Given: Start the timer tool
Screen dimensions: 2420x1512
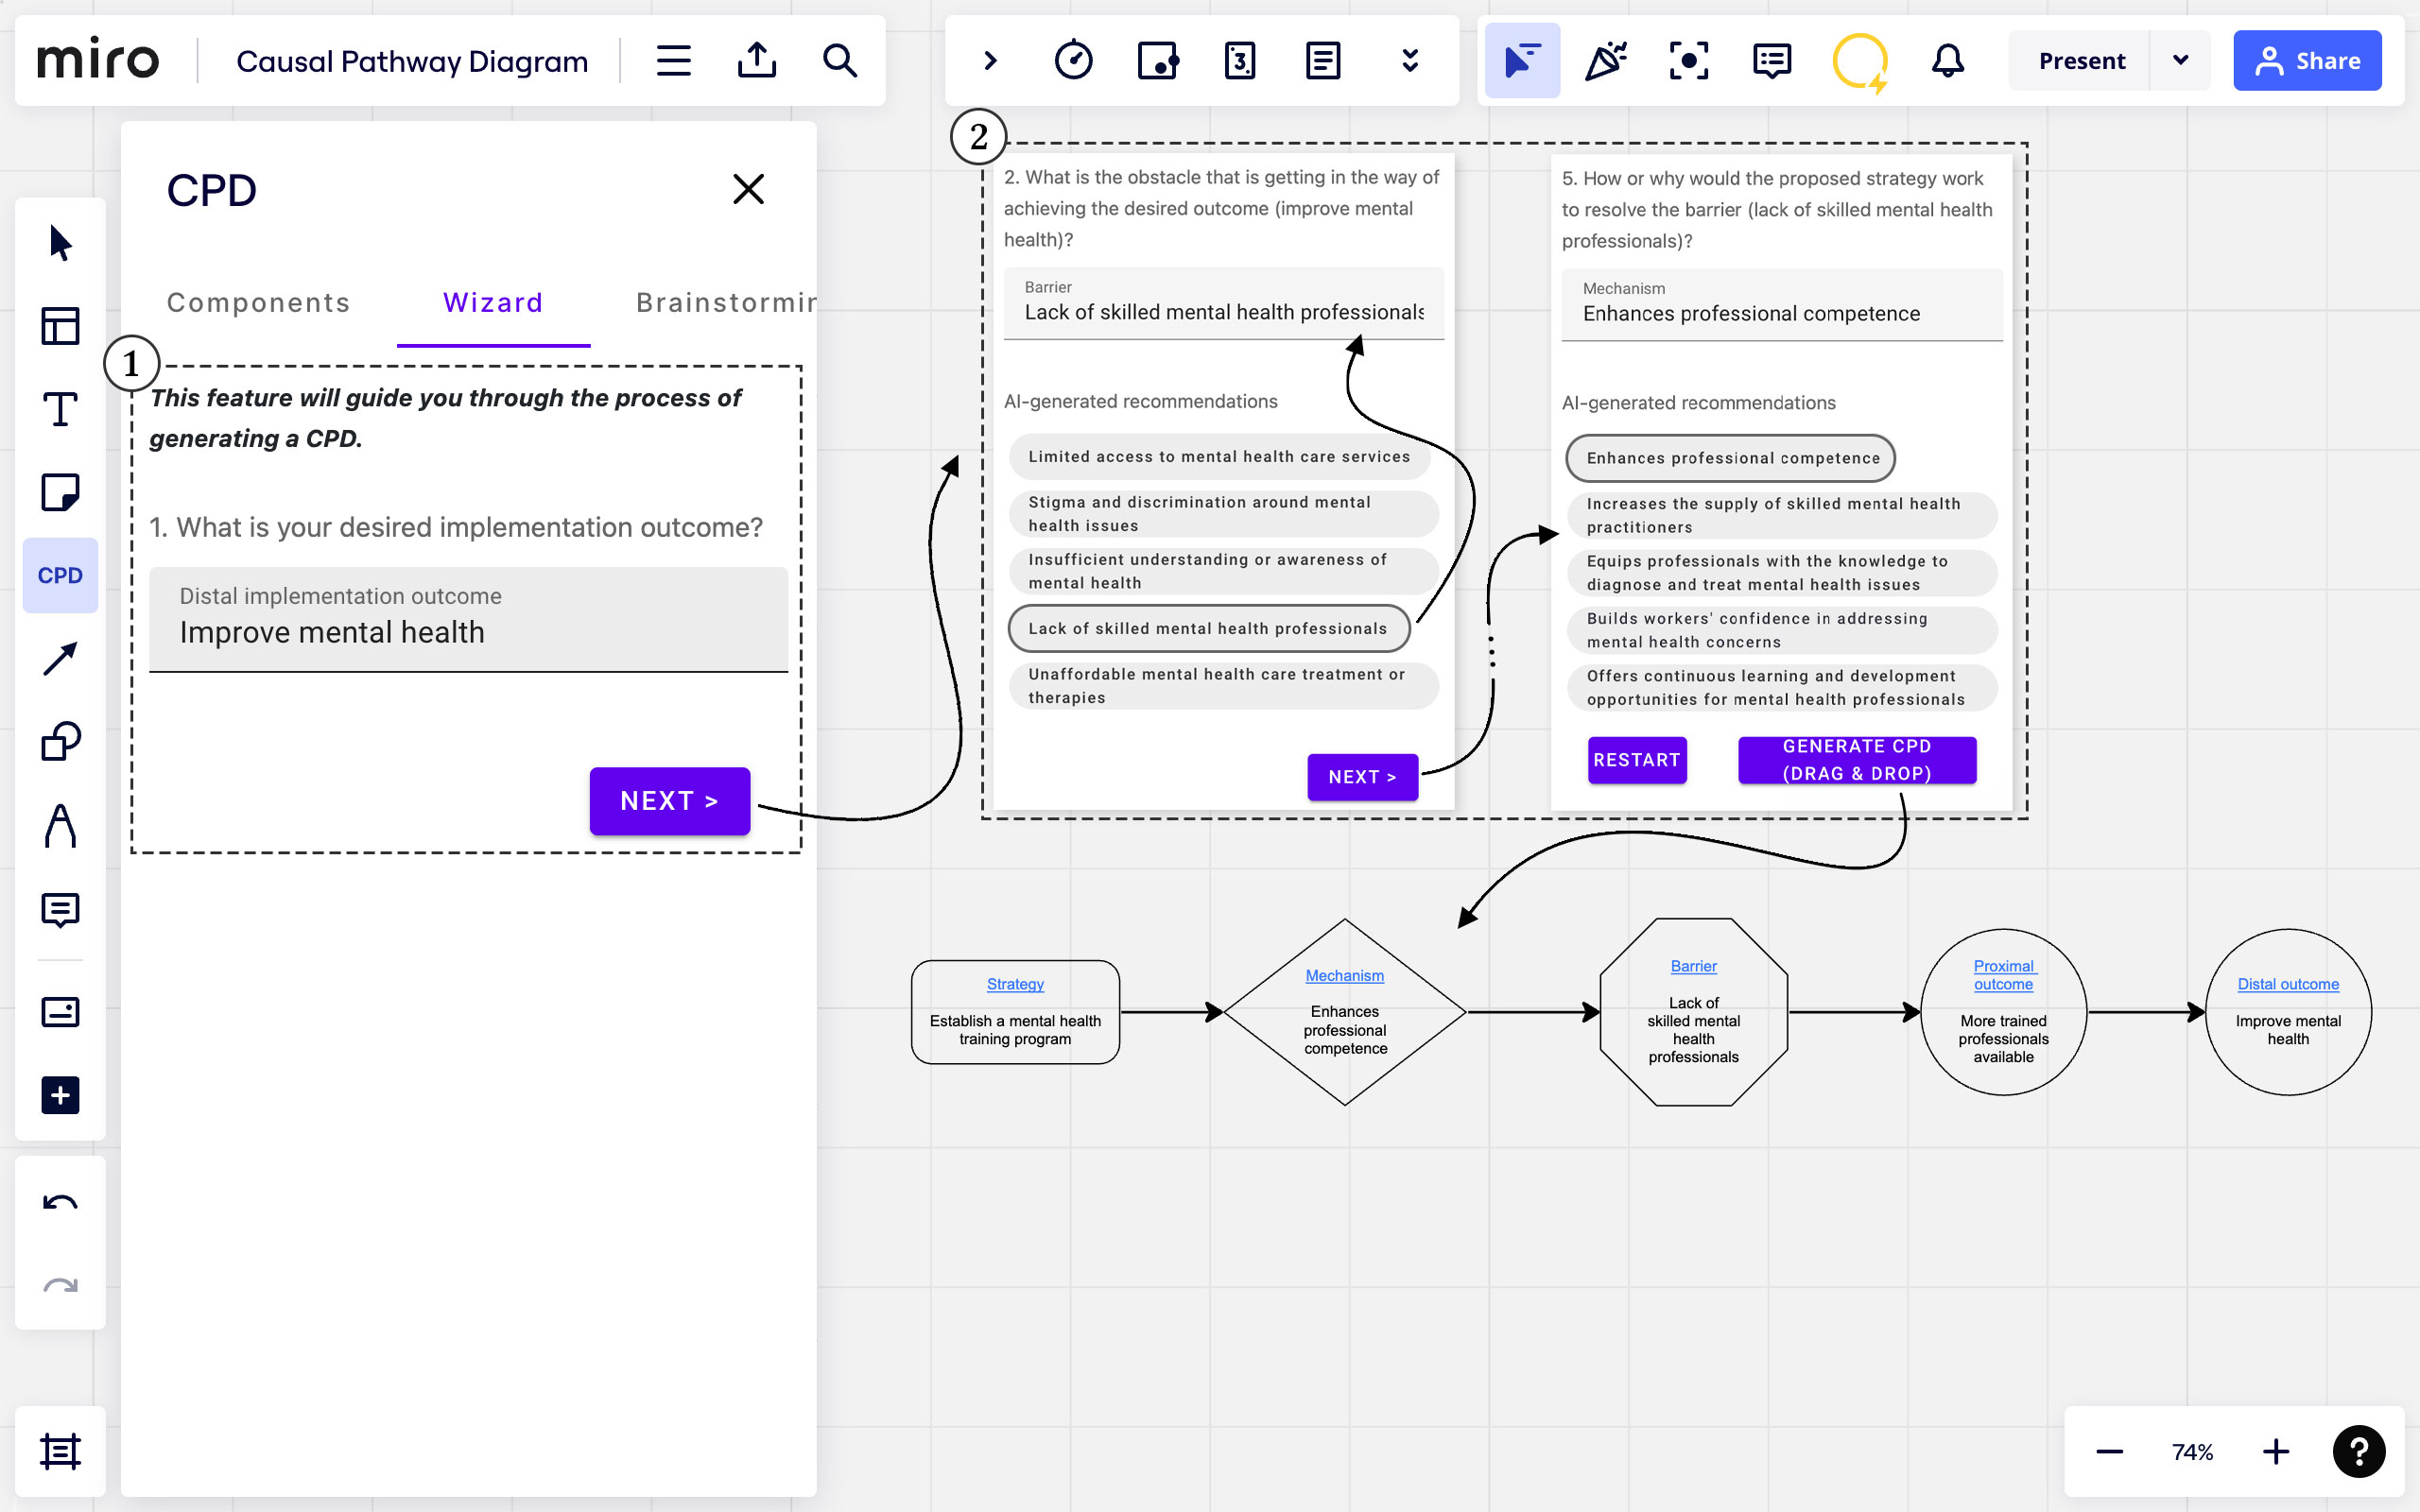Looking at the screenshot, I should [x=1073, y=61].
